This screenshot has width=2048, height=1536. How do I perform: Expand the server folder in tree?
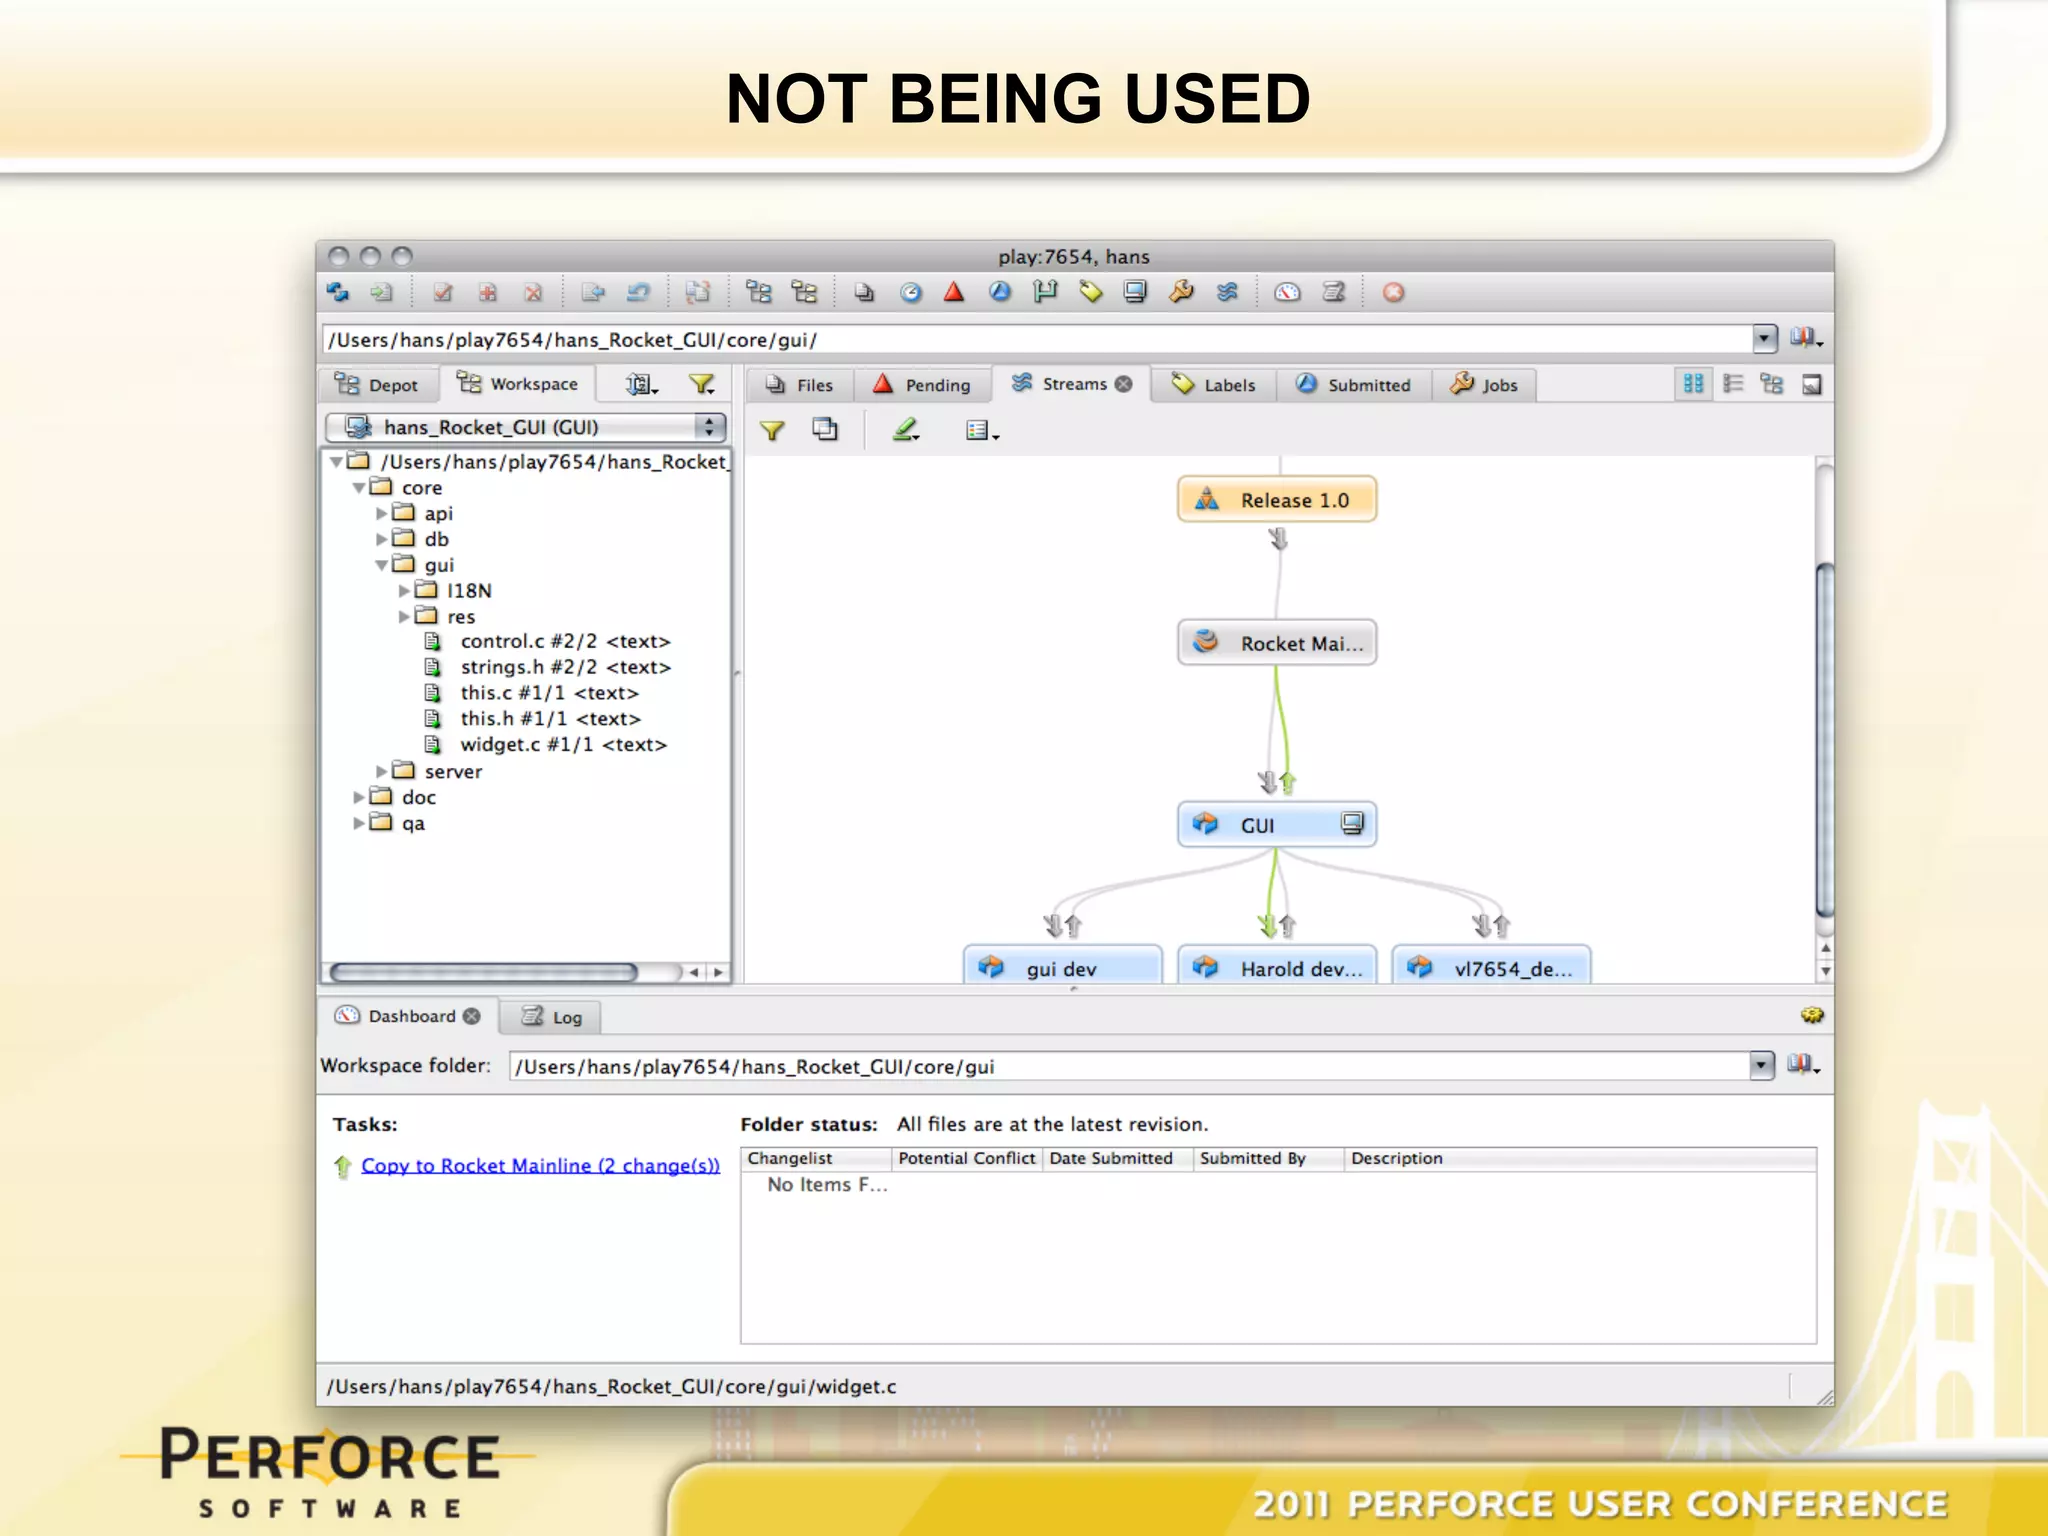point(381,771)
